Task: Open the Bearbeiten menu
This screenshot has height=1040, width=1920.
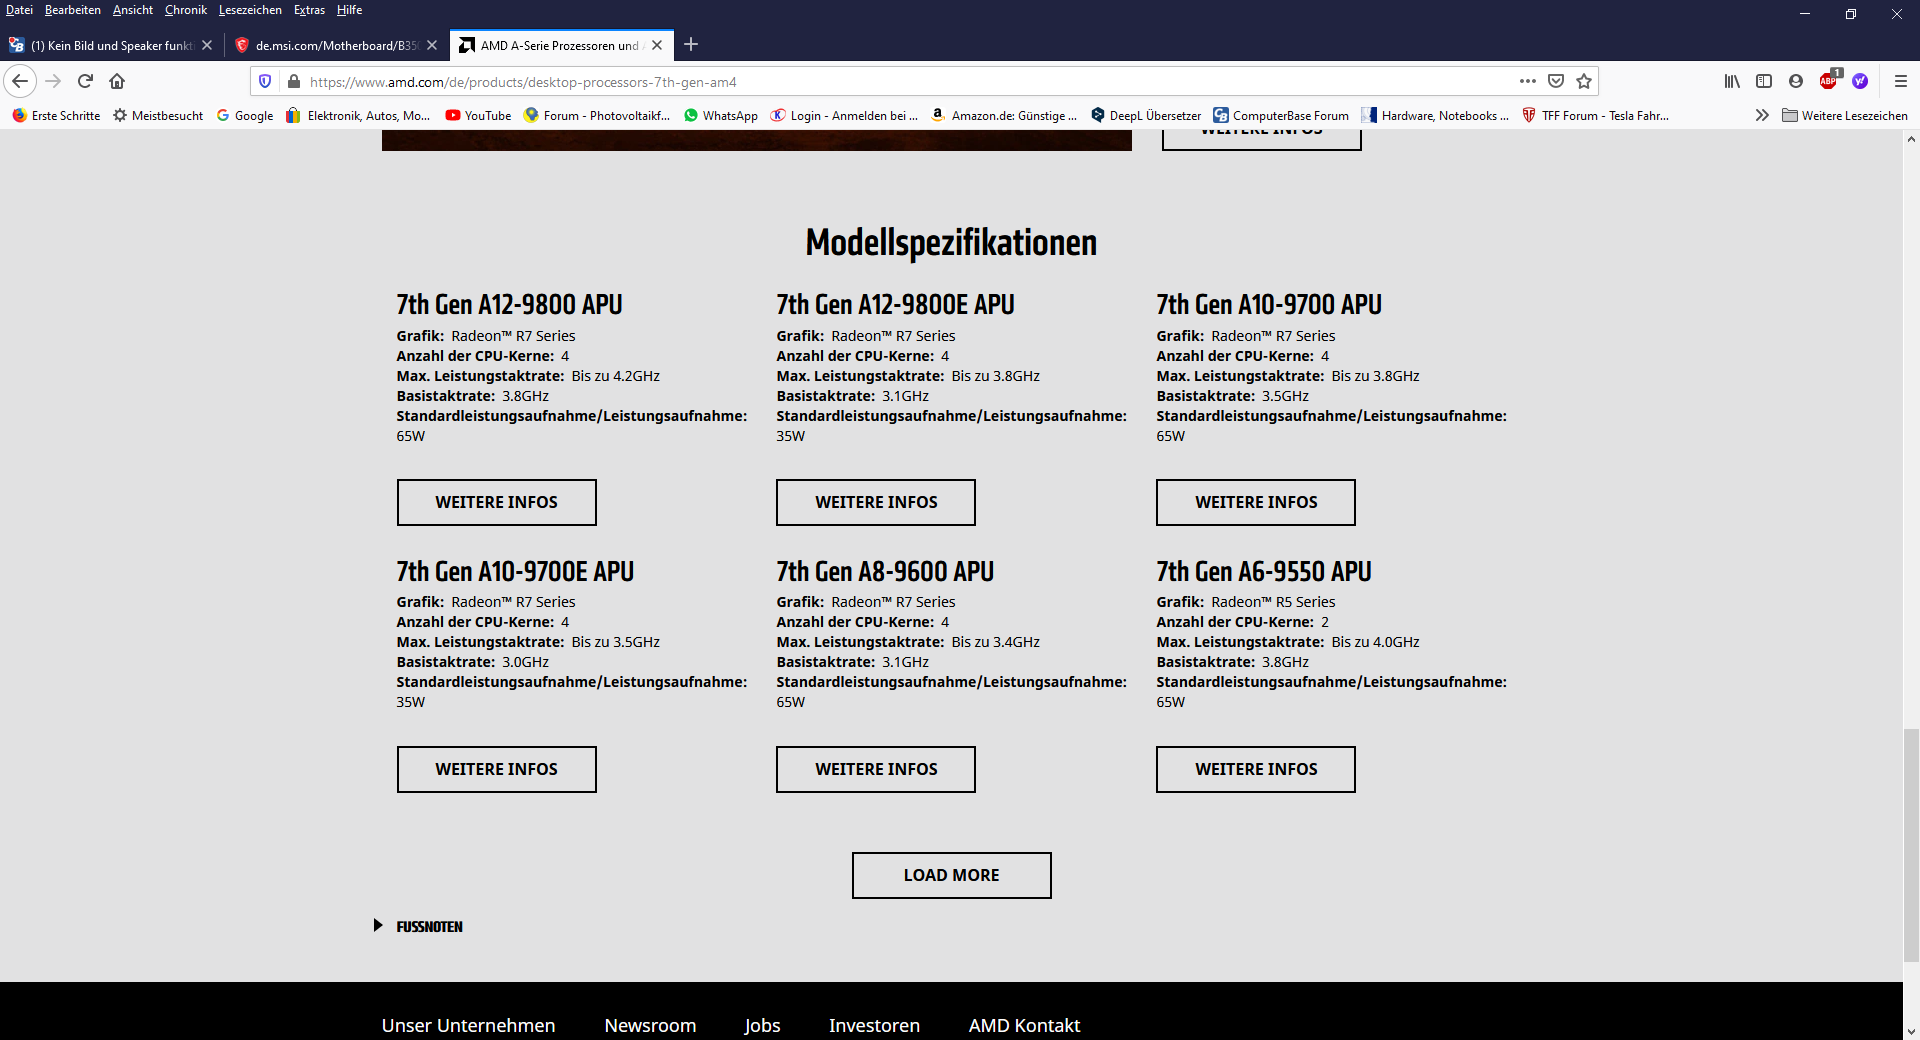Action: (73, 10)
